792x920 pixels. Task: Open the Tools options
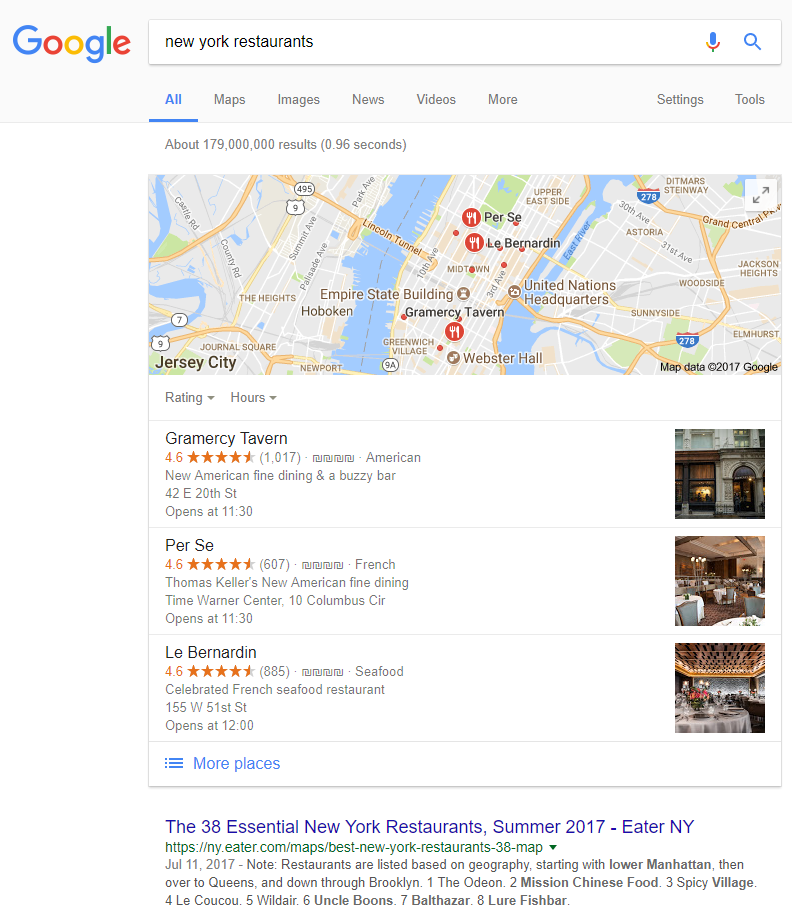pyautogui.click(x=750, y=100)
